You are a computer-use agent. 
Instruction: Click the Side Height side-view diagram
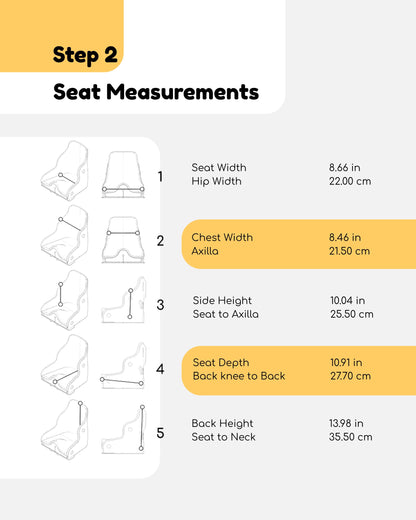coord(124,300)
